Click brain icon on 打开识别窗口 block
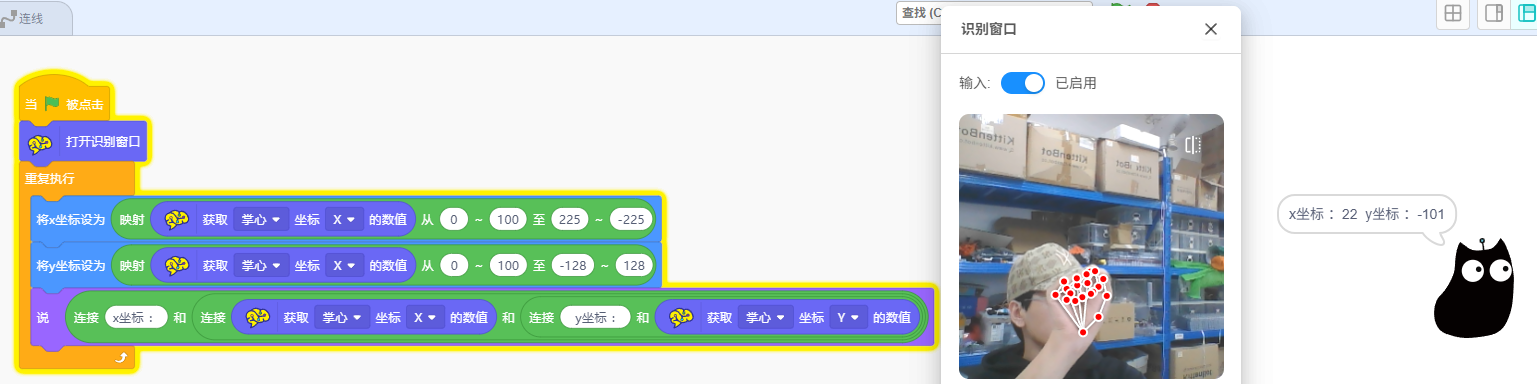The width and height of the screenshot is (1537, 384). click(x=40, y=143)
